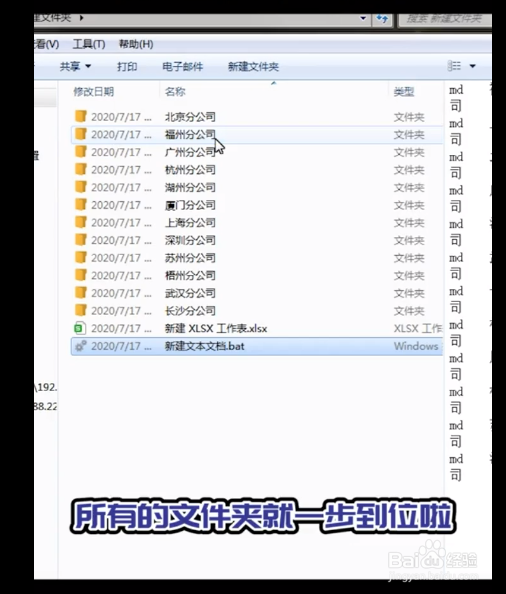Screen dimensions: 506x594
Task: Select the 厦门分公司 folder name
Action: tap(190, 205)
